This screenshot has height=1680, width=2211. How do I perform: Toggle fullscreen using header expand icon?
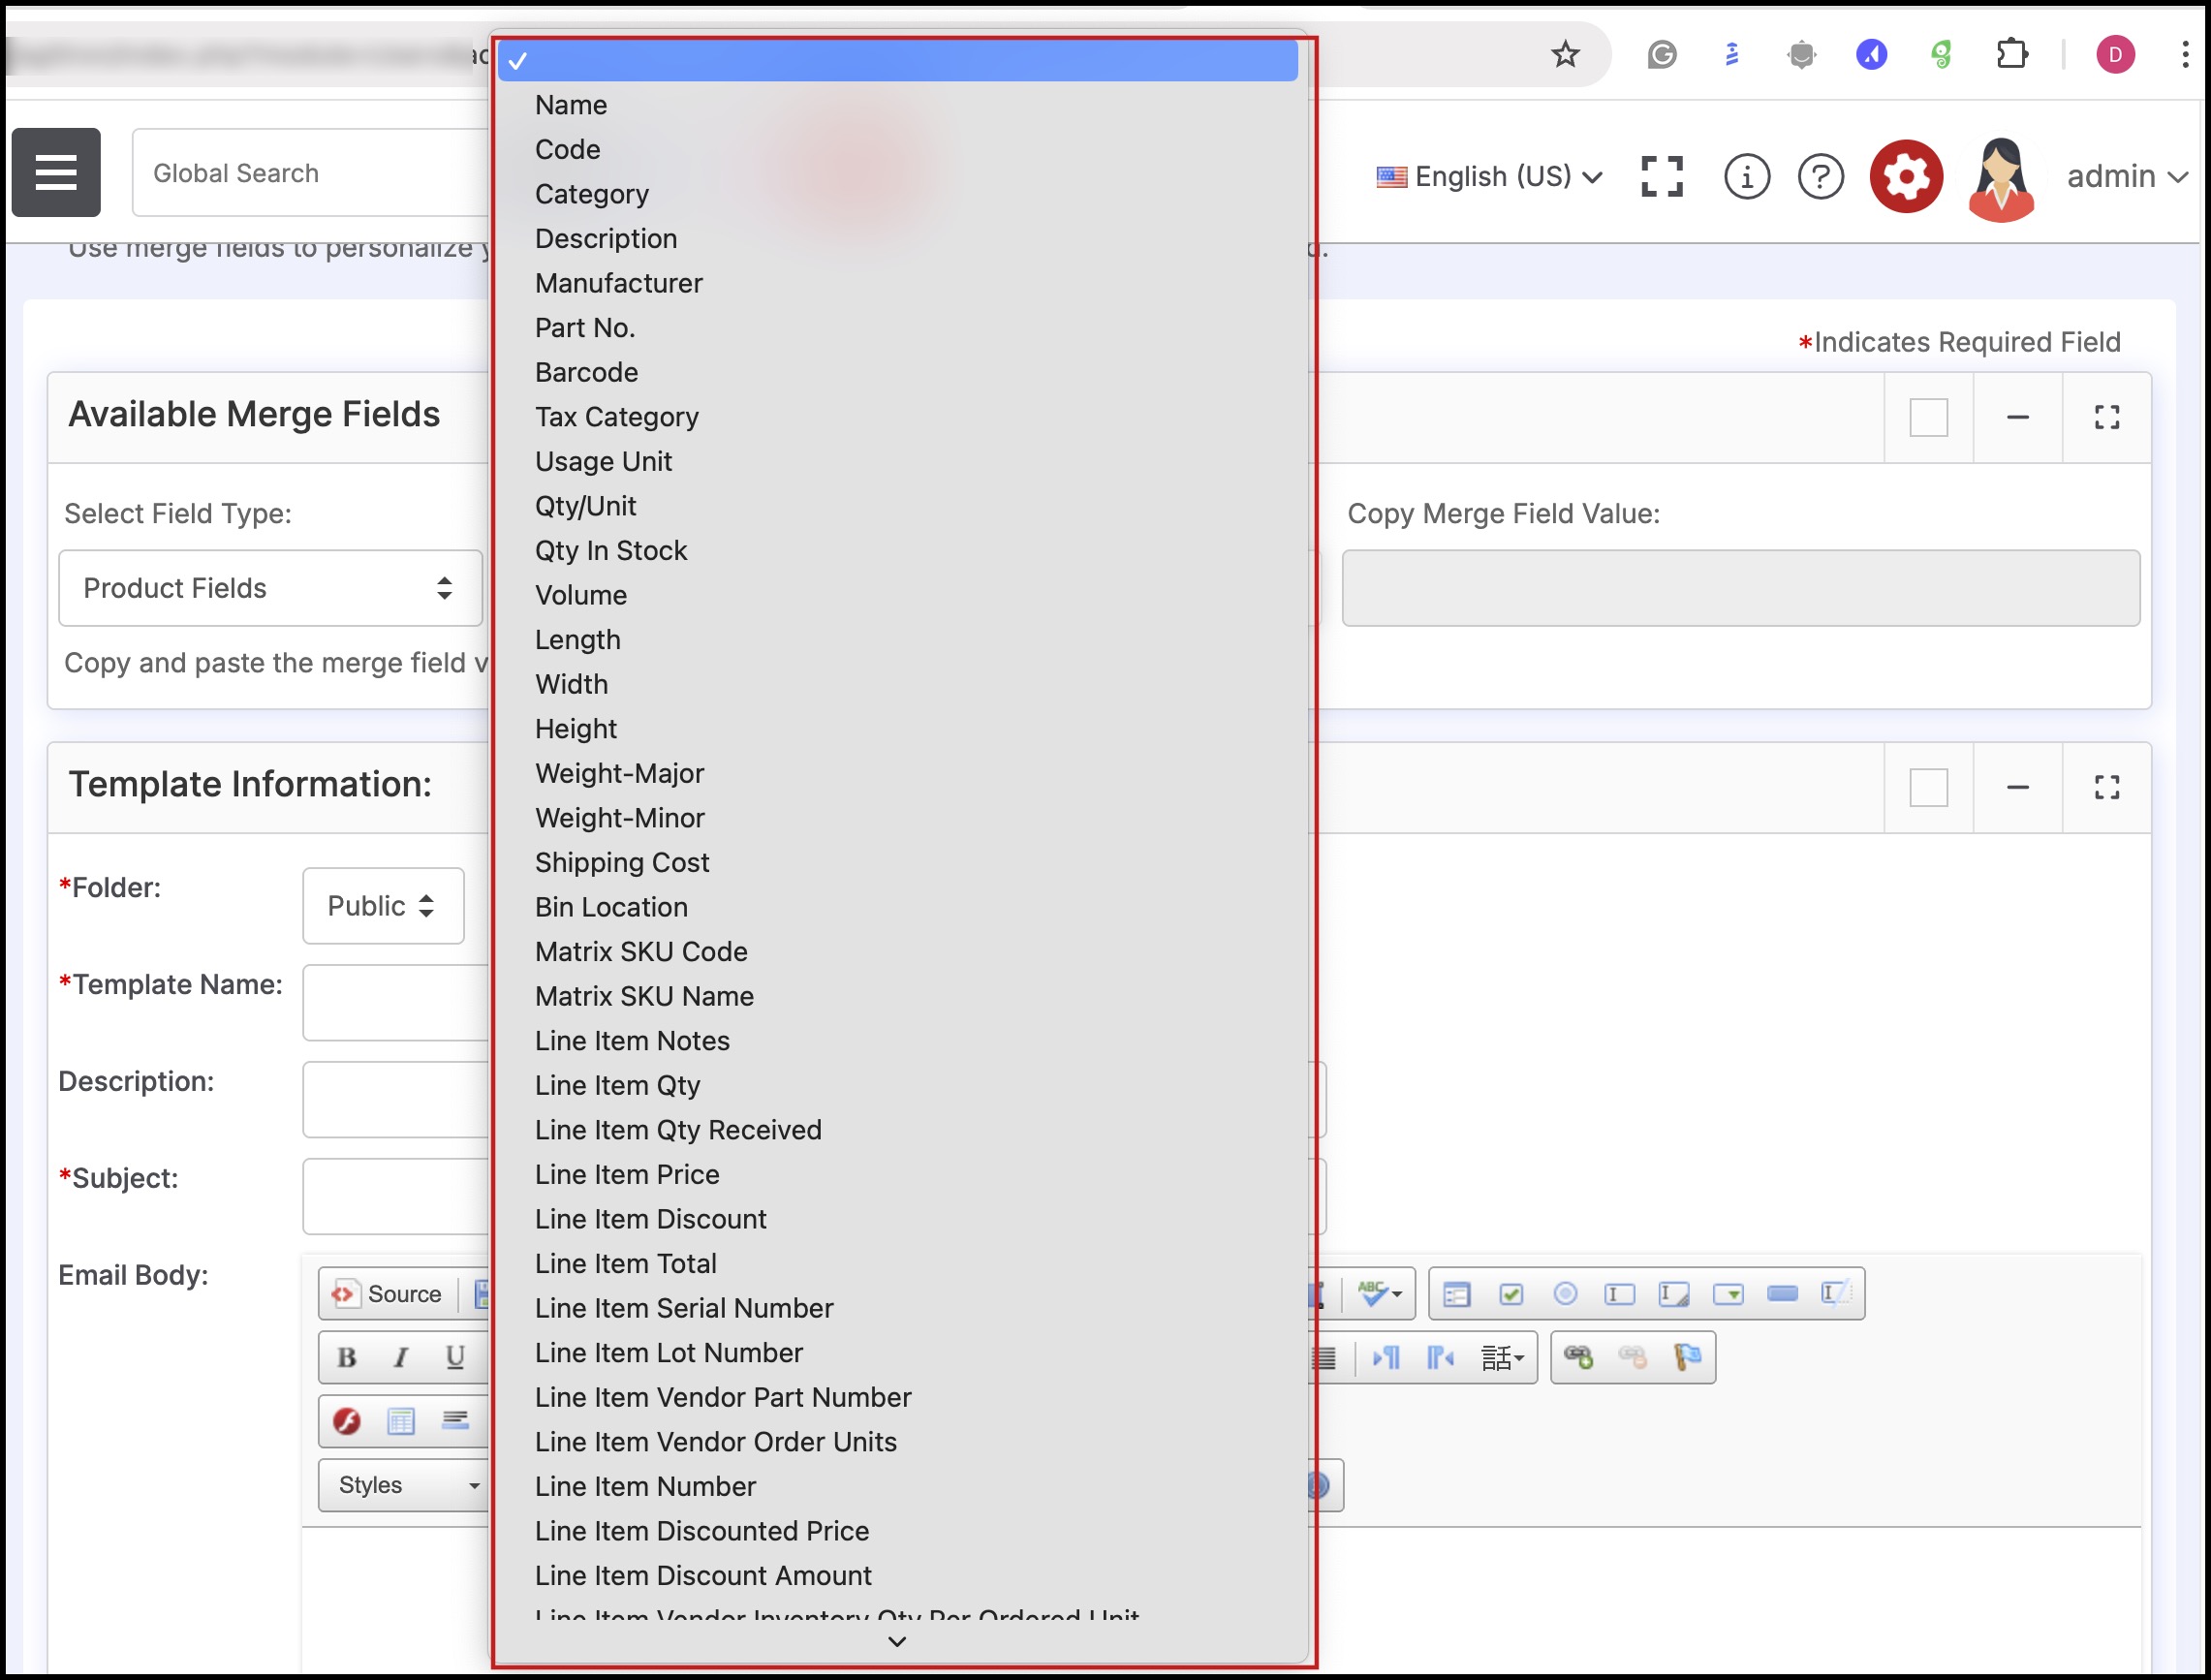click(1662, 177)
